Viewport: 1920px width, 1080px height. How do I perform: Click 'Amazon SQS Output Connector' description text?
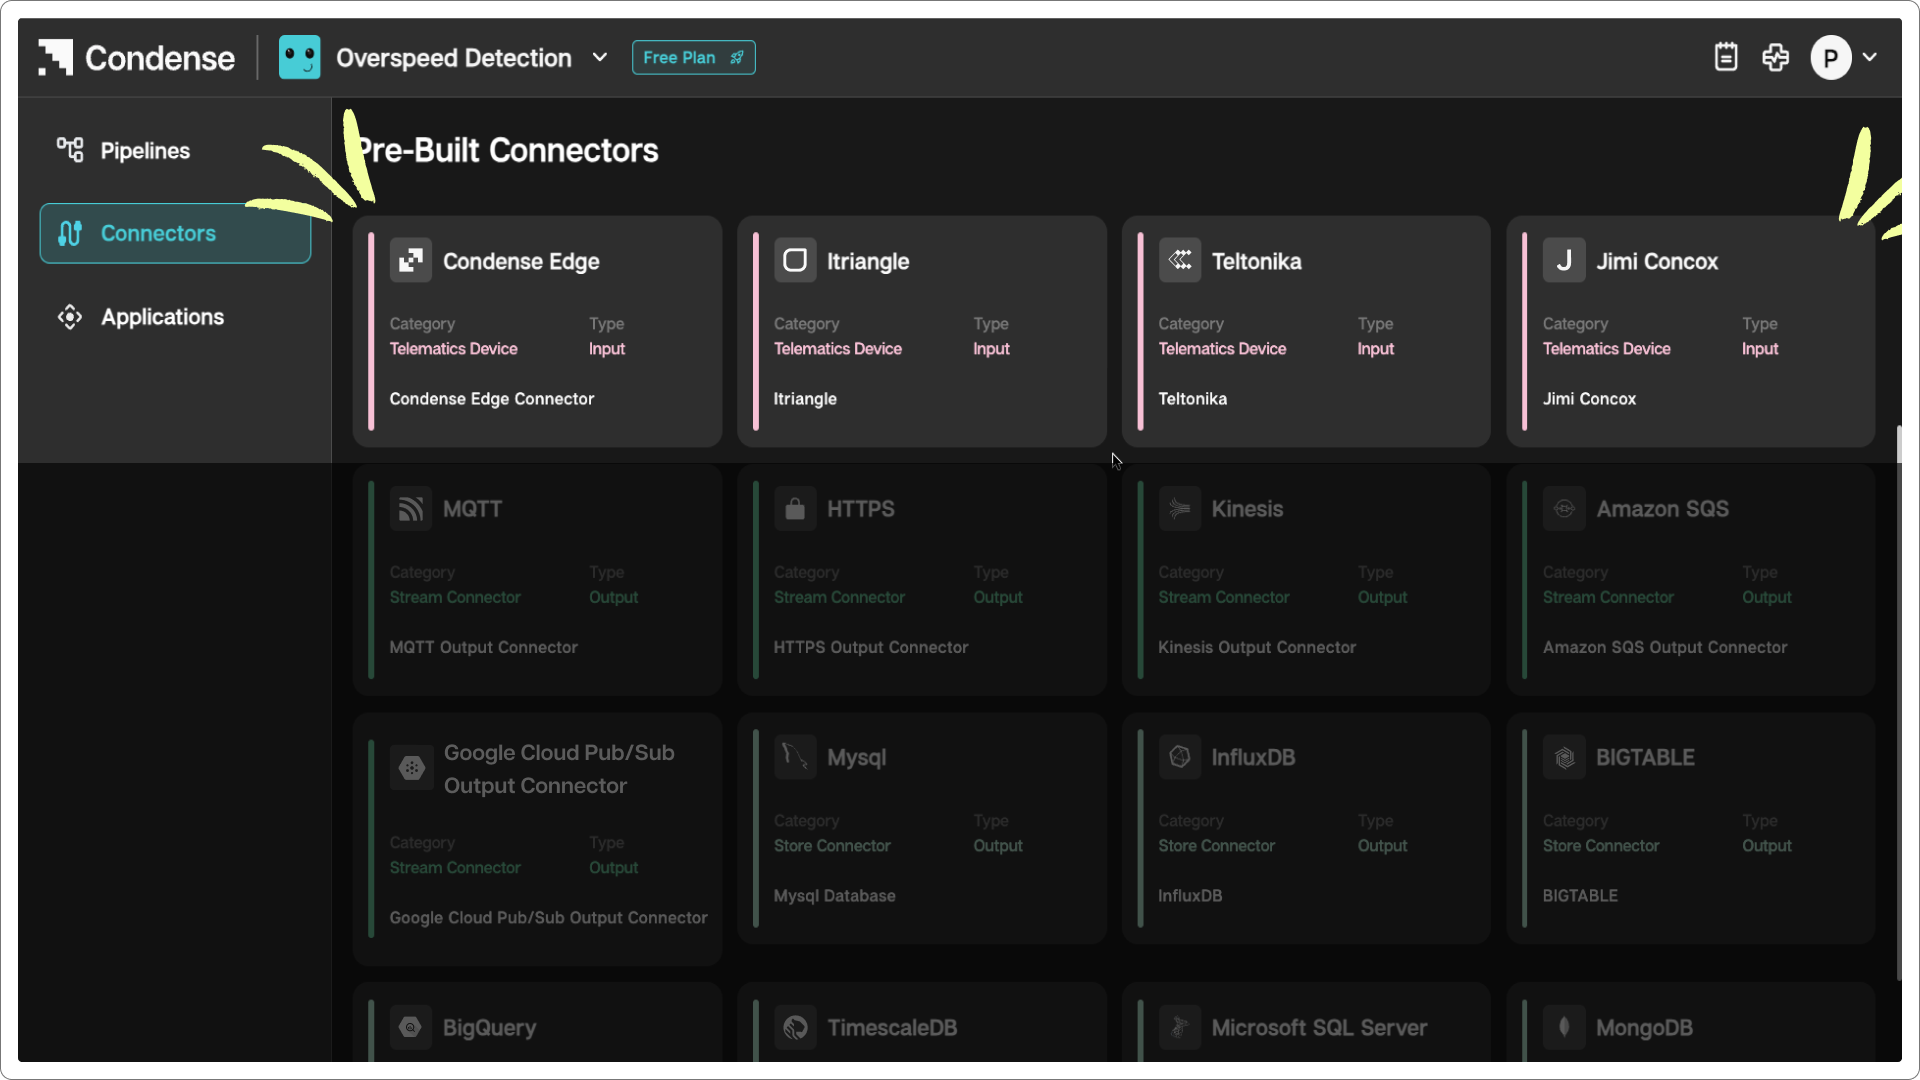coord(1665,648)
